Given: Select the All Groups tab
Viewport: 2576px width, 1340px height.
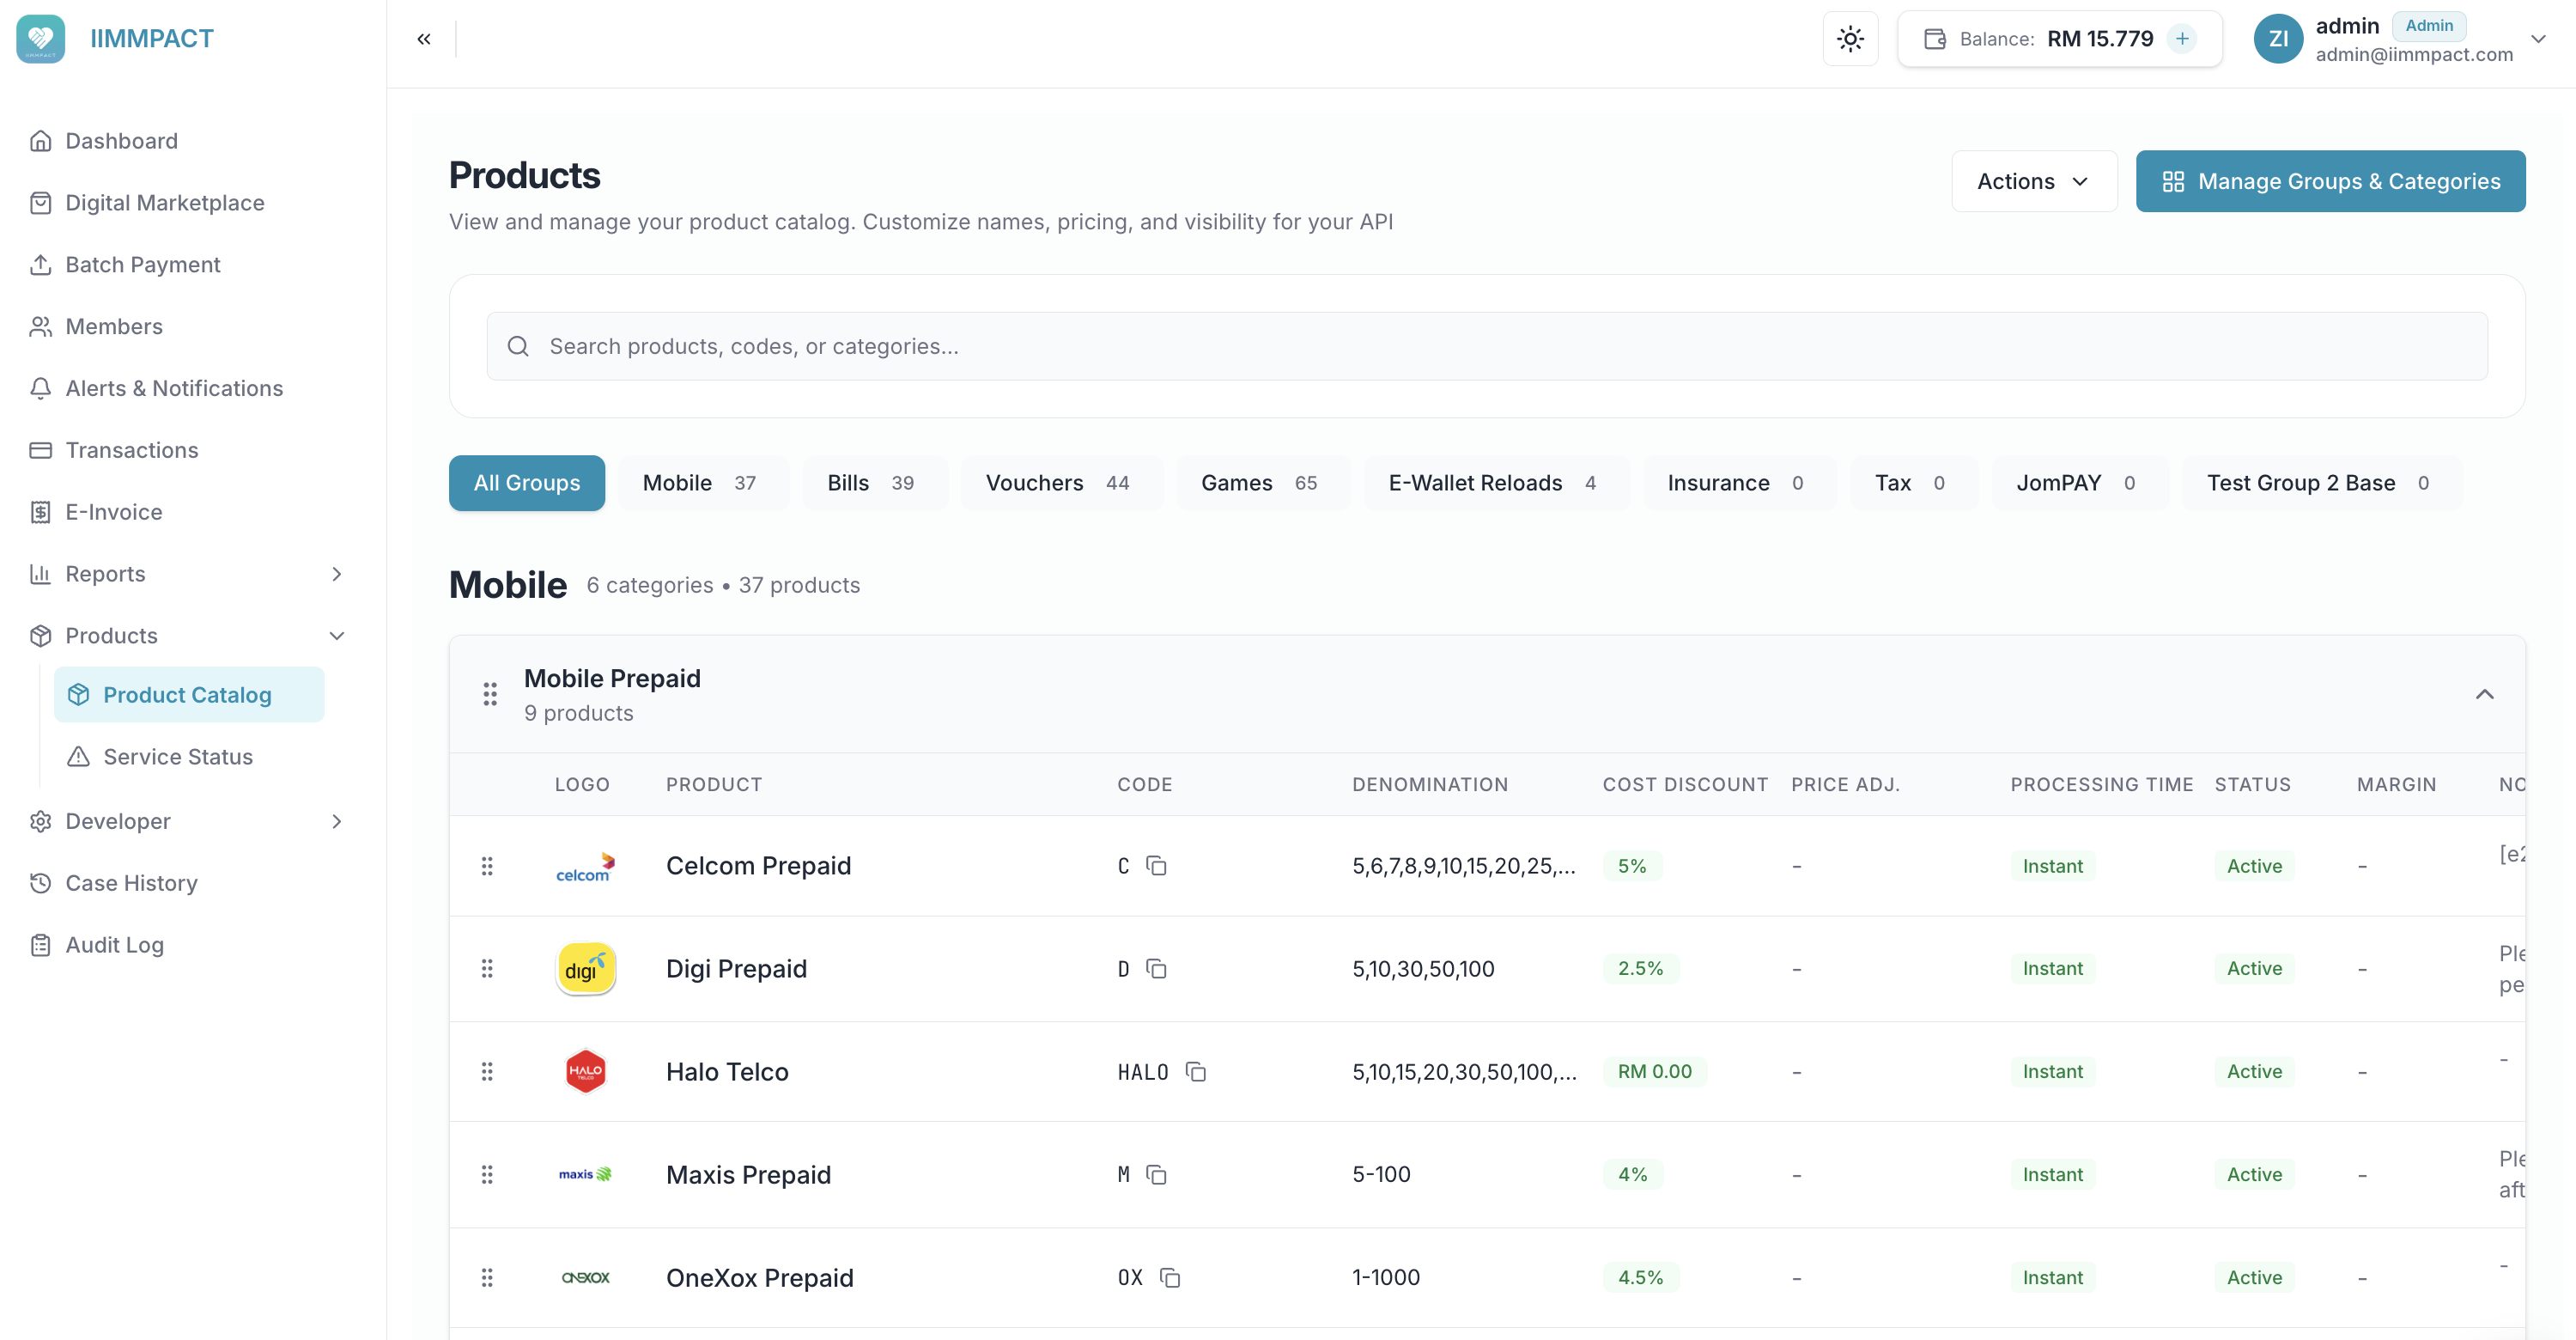Looking at the screenshot, I should click(527, 483).
